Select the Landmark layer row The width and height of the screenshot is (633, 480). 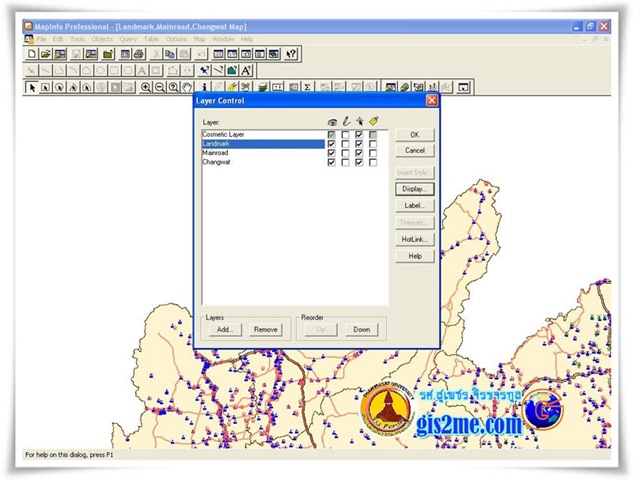click(263, 144)
